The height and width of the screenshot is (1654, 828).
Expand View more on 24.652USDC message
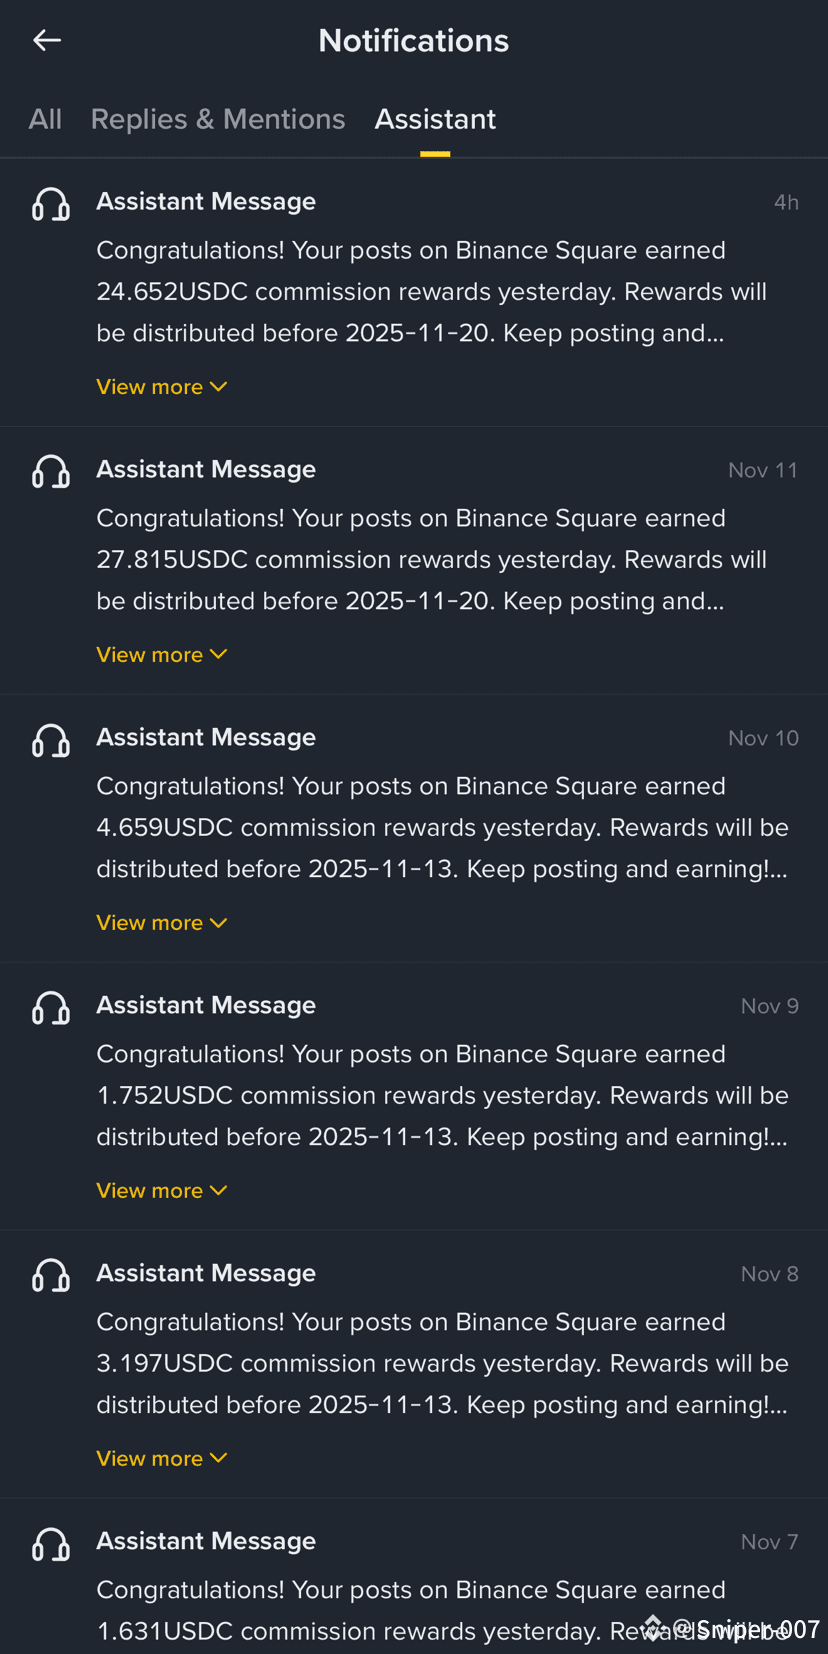161,387
